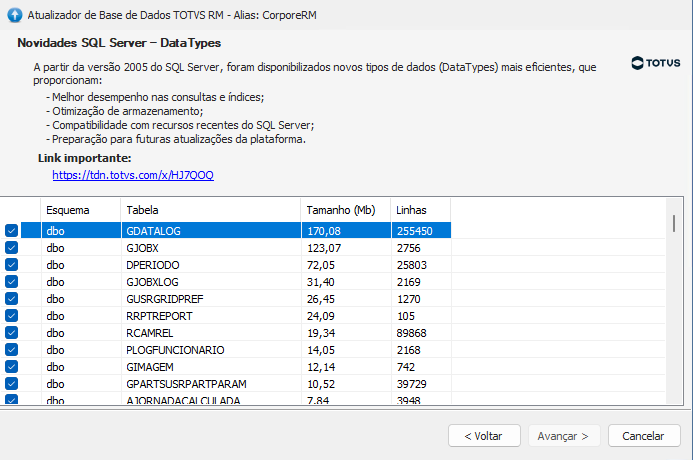The width and height of the screenshot is (693, 460).
Task: Click the size value 14,05
Action: click(x=321, y=350)
